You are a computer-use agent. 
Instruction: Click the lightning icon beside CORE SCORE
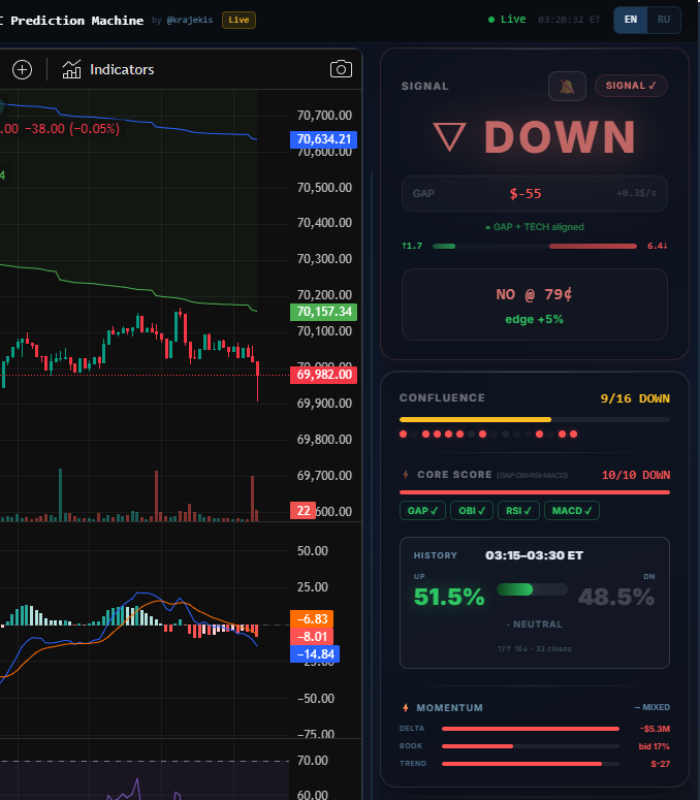click(x=406, y=474)
